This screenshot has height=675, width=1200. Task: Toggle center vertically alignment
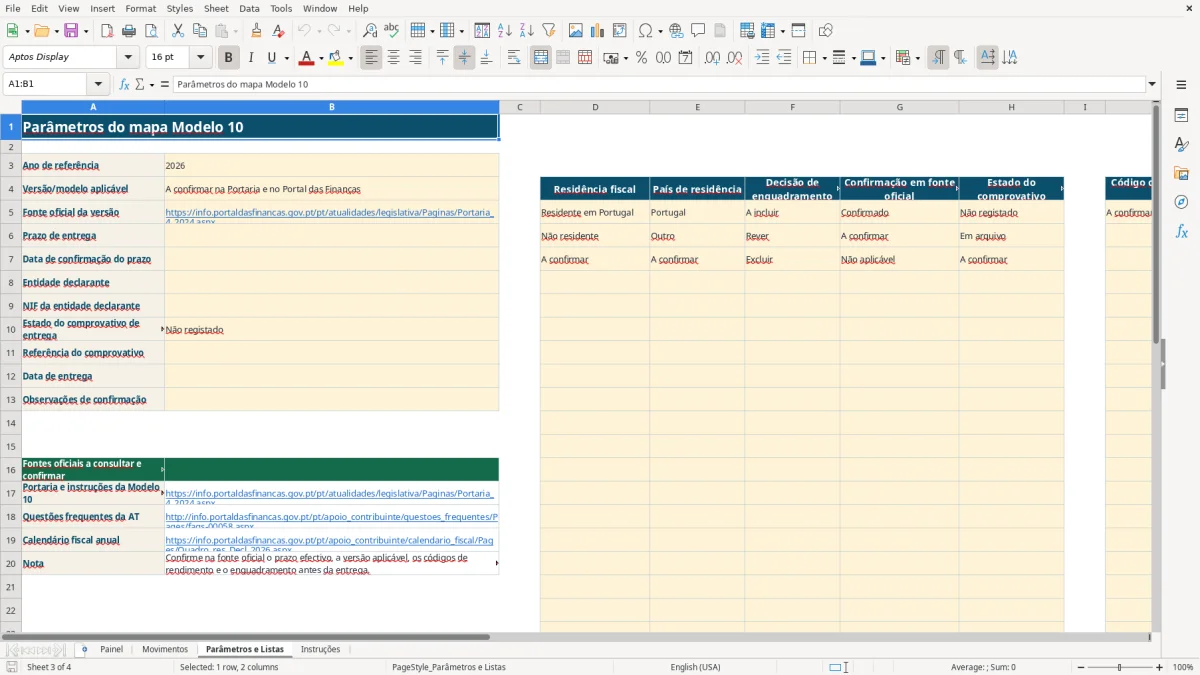464,58
